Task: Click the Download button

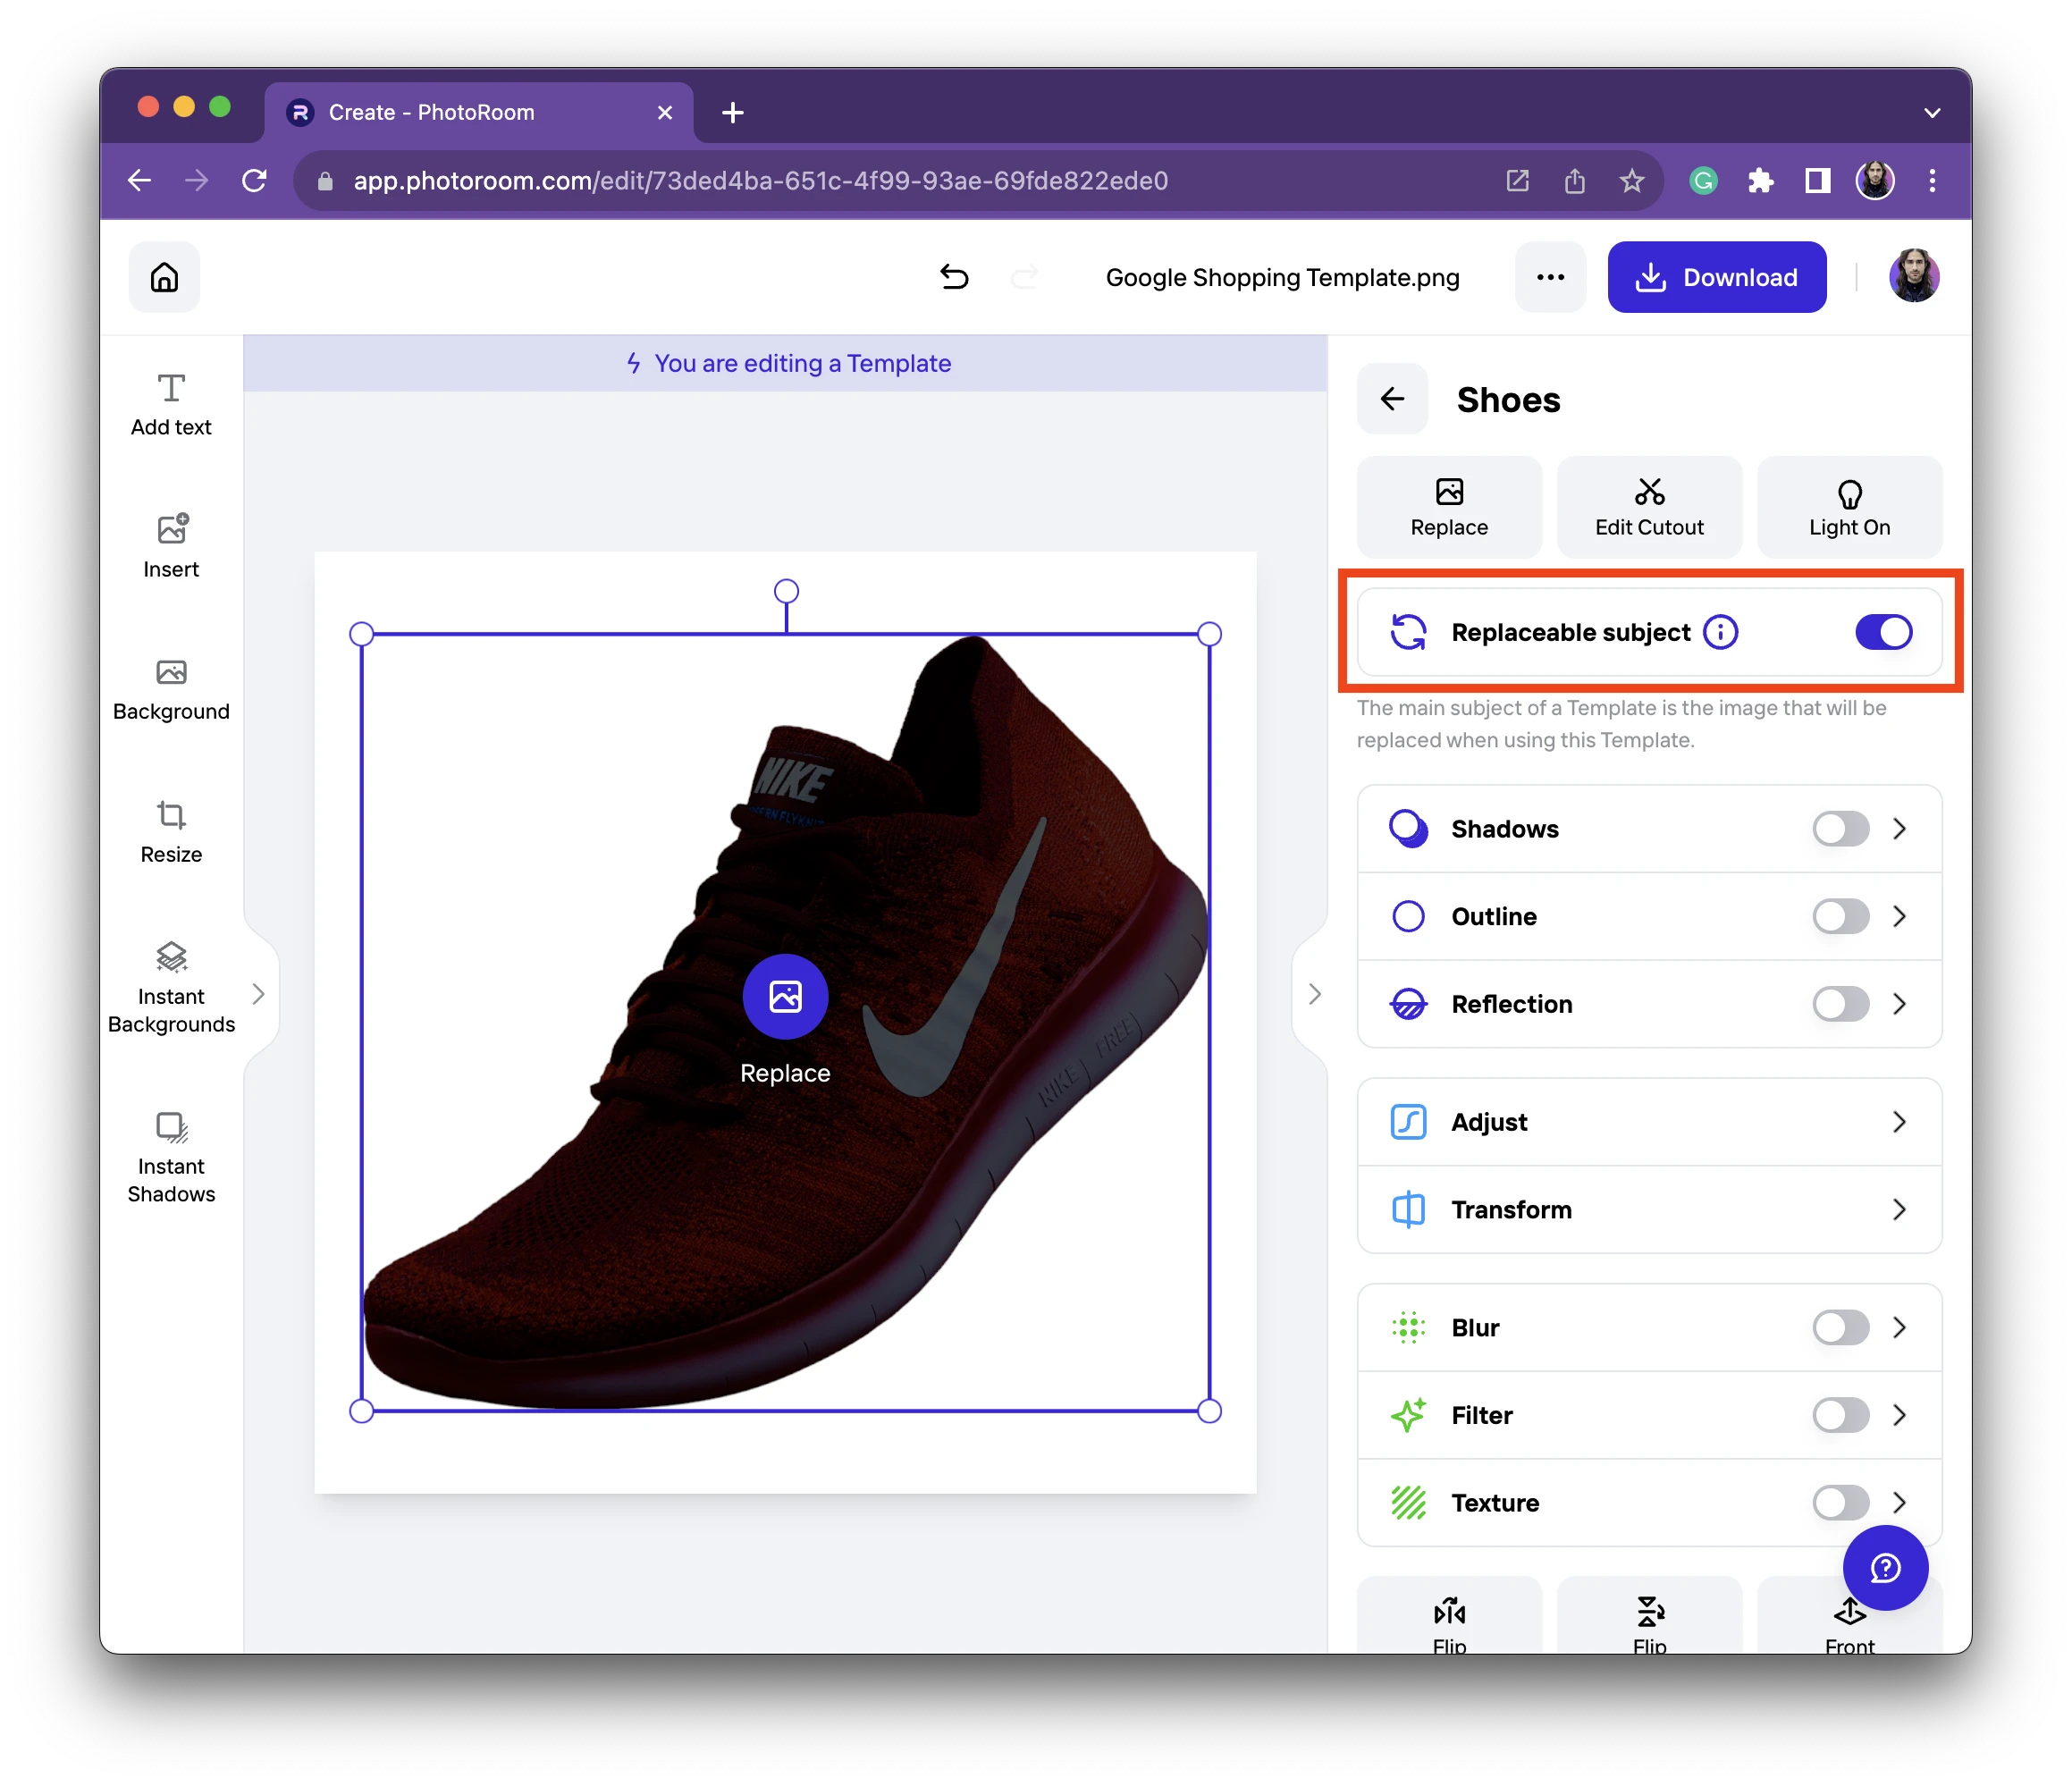Action: click(1717, 277)
